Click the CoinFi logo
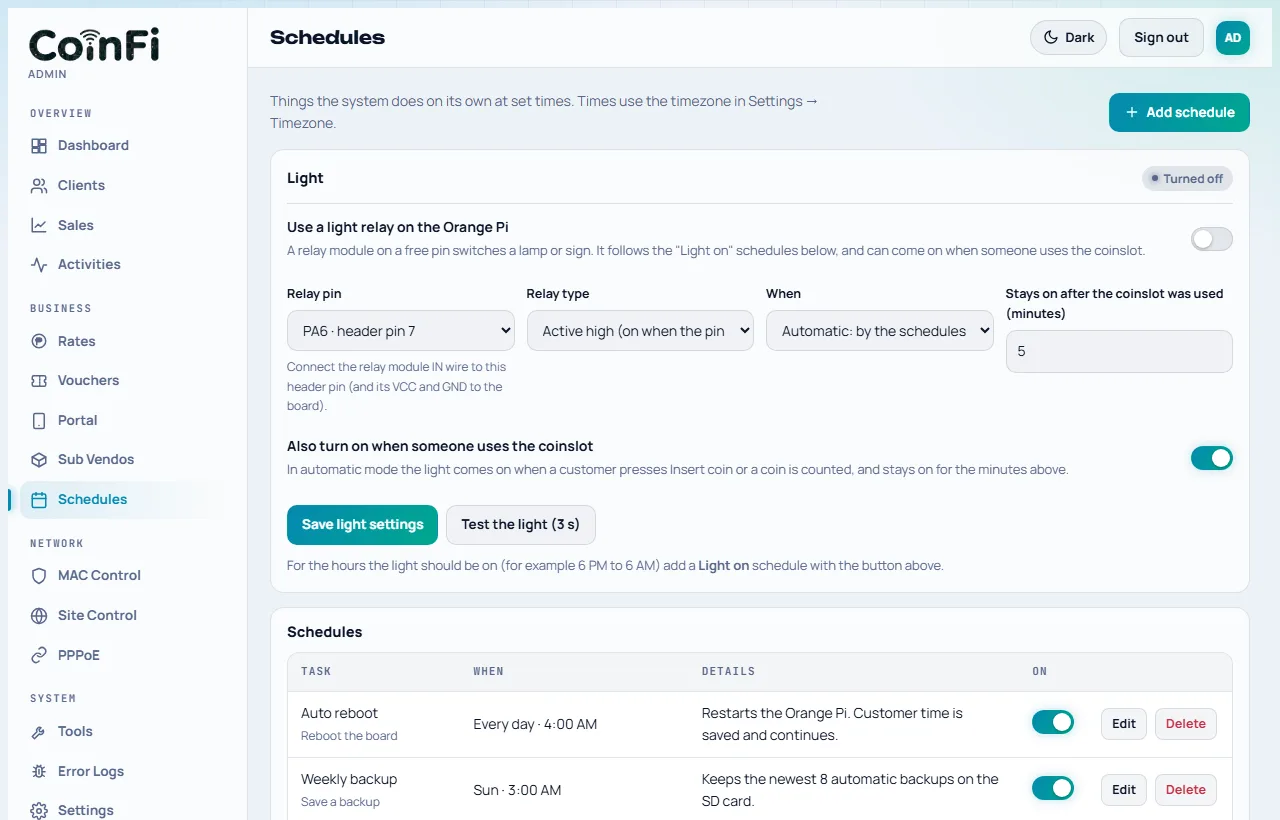 (x=94, y=45)
